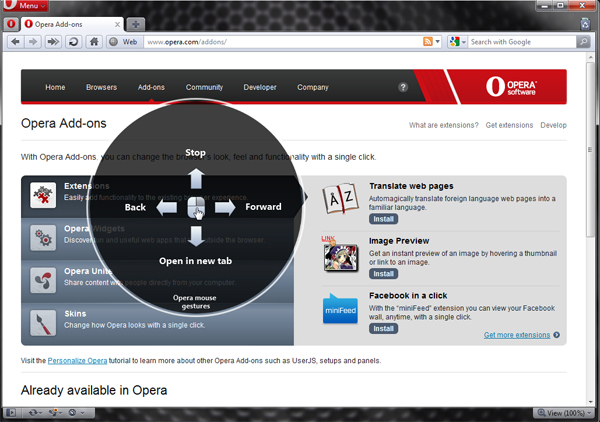
Task: Select the Skins category heading
Action: (75, 314)
